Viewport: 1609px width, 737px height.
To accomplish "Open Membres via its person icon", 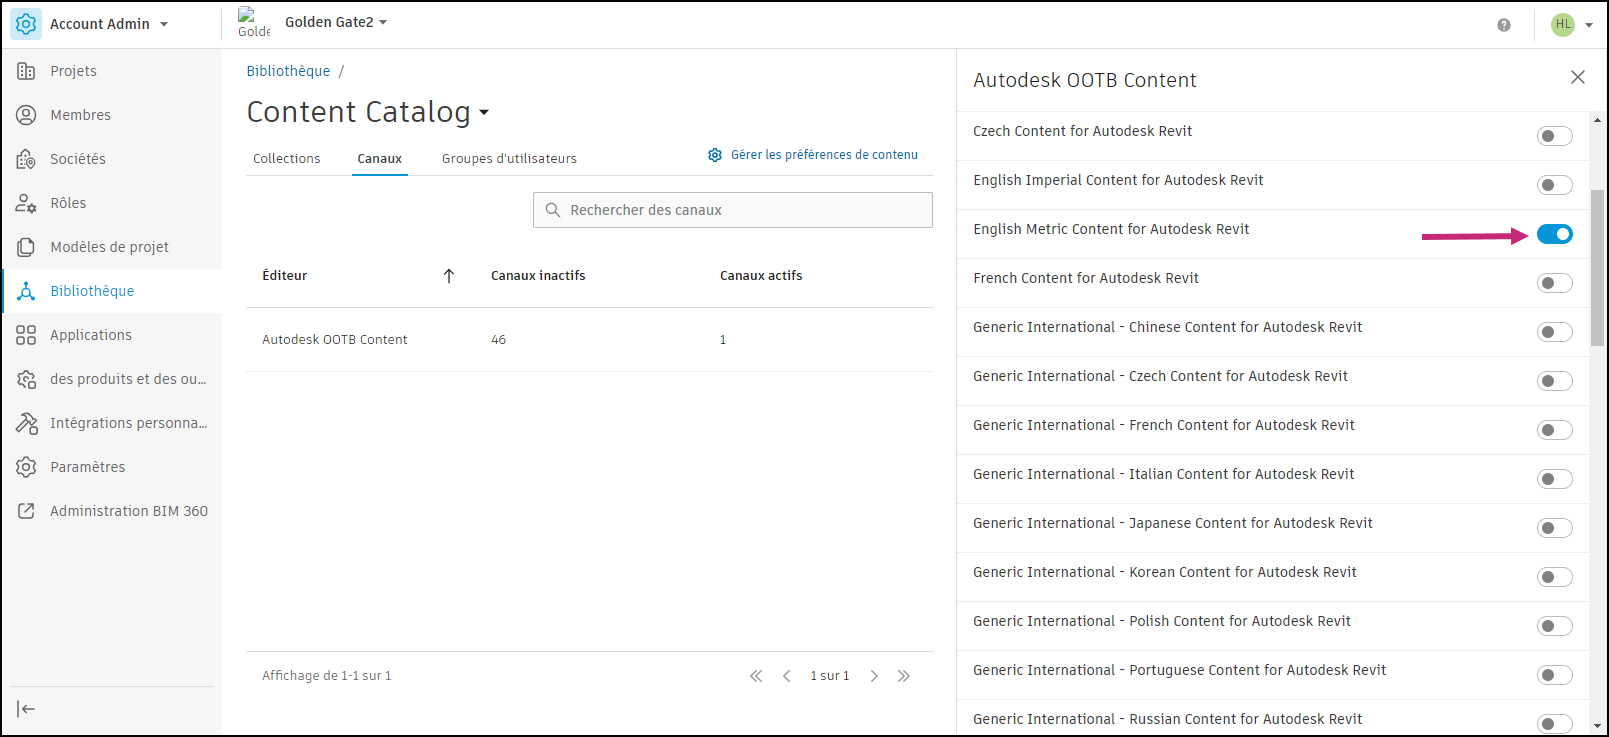I will click(x=26, y=115).
